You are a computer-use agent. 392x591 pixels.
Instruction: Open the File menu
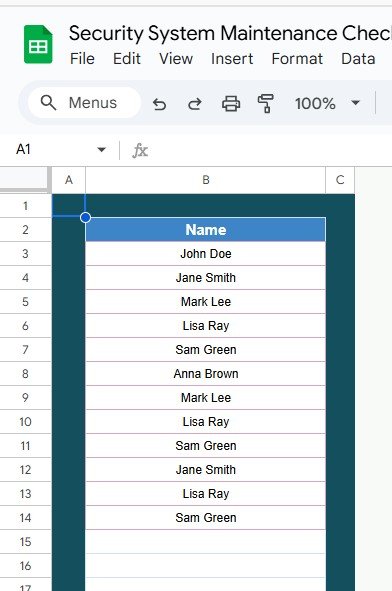(x=82, y=59)
